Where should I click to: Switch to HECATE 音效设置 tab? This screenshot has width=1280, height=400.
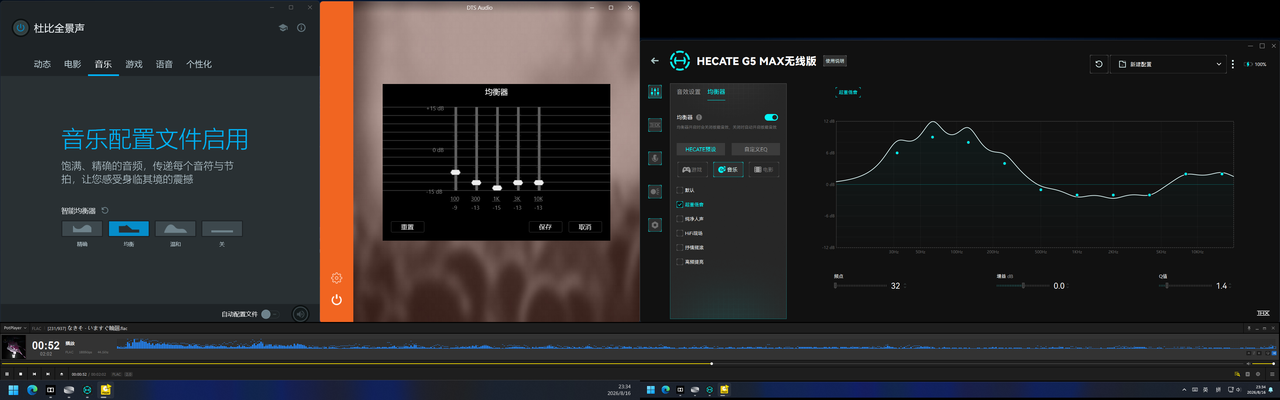[x=688, y=92]
